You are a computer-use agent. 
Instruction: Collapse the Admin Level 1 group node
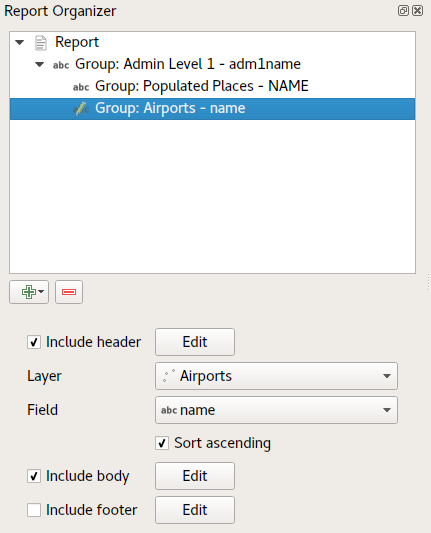coord(40,64)
